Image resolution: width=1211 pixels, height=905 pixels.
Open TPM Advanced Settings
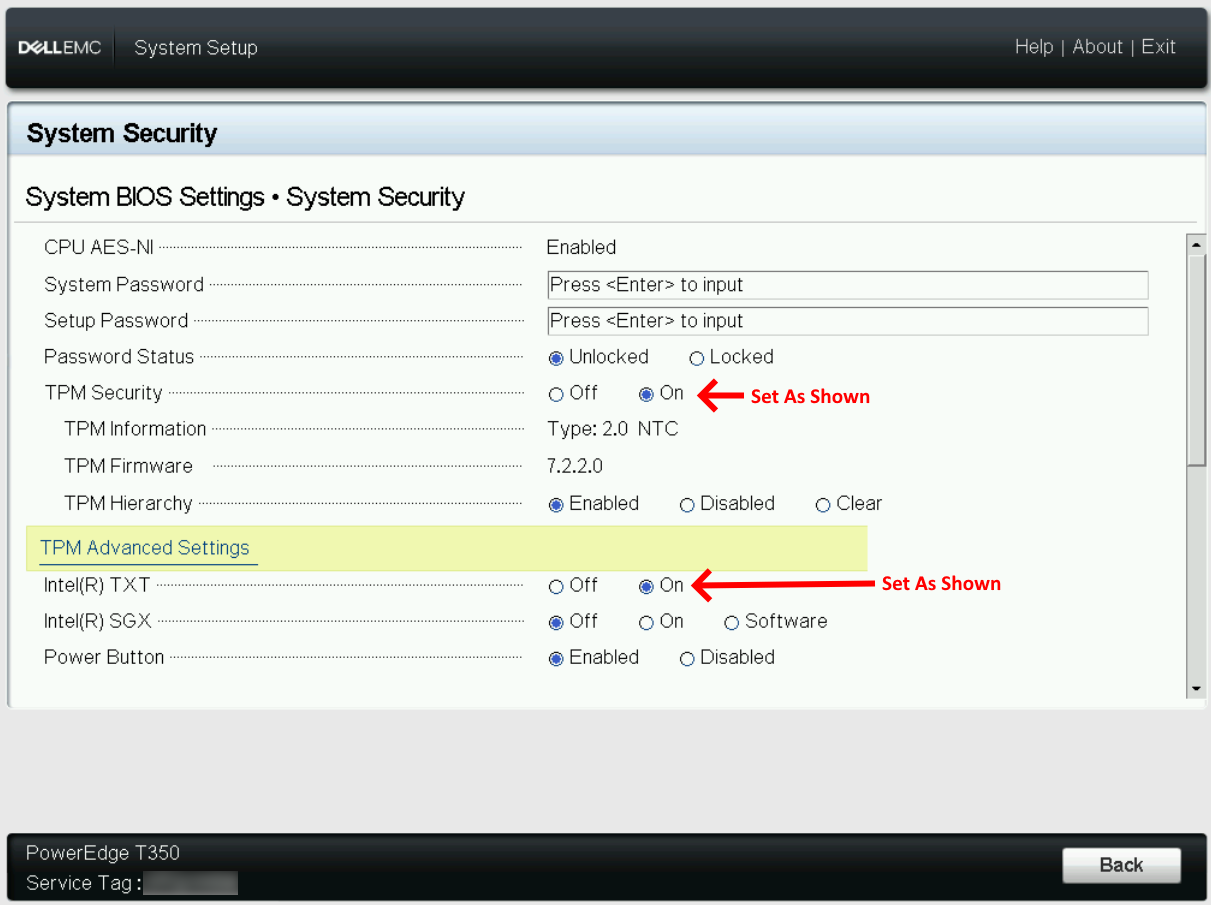click(145, 548)
